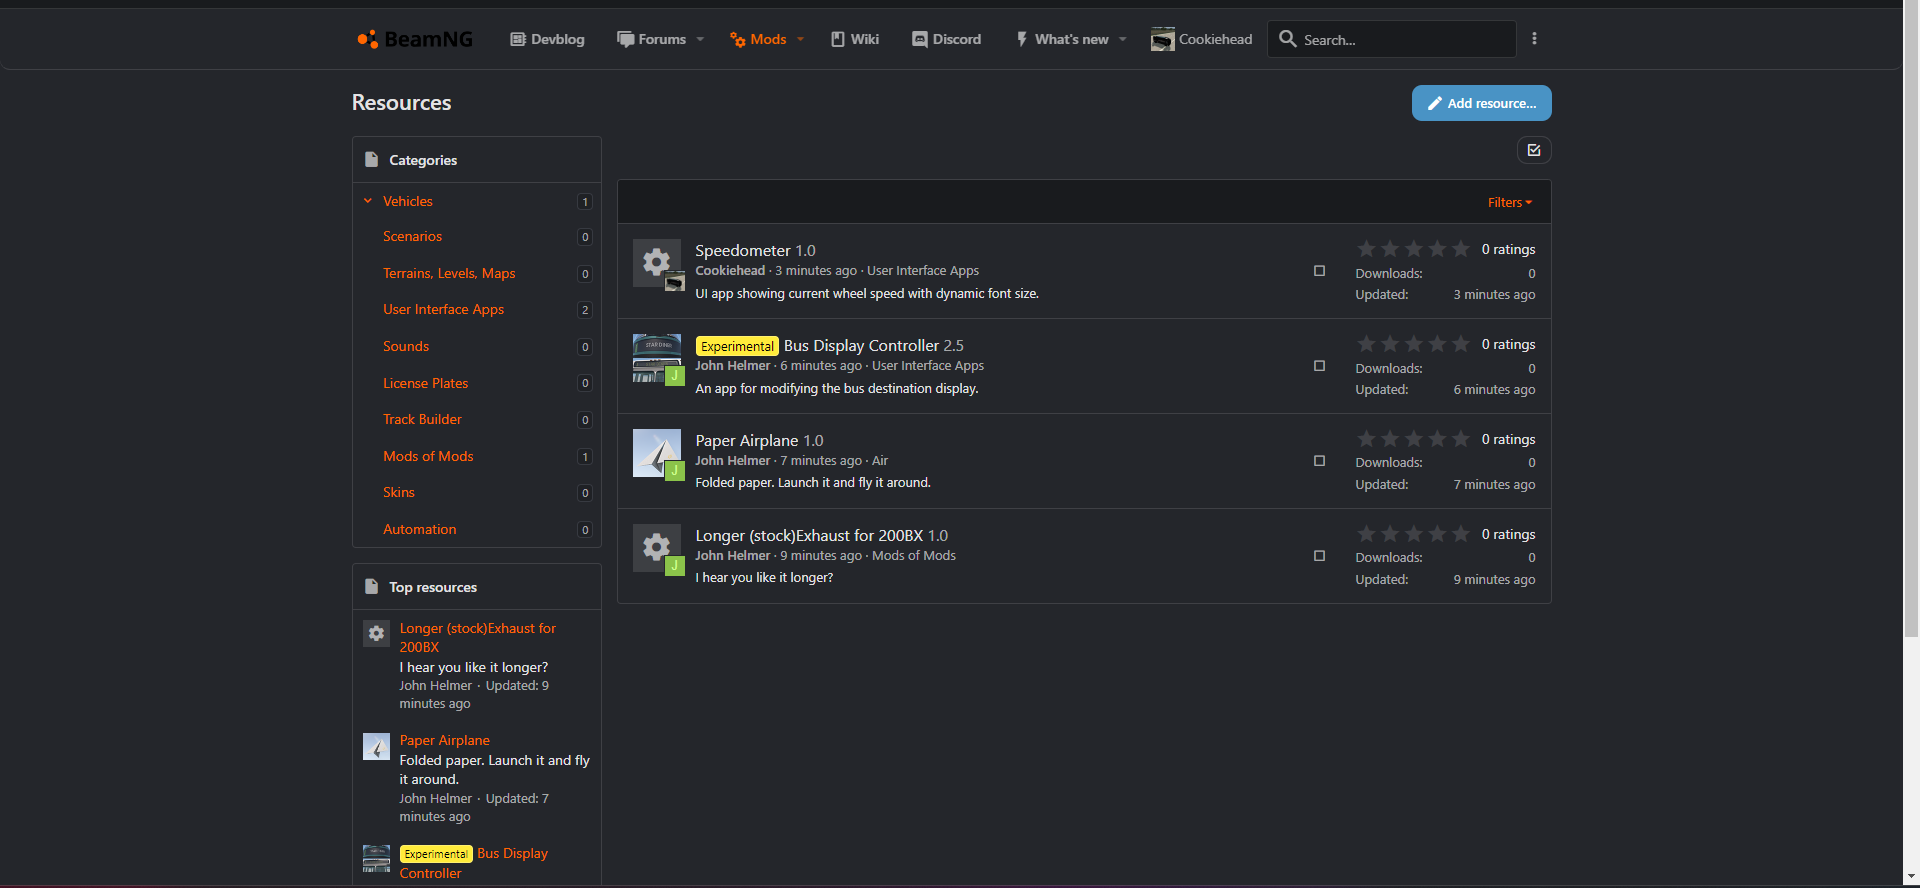1920x888 pixels.
Task: Click the select-all checkmark icon above list
Action: tap(1534, 150)
